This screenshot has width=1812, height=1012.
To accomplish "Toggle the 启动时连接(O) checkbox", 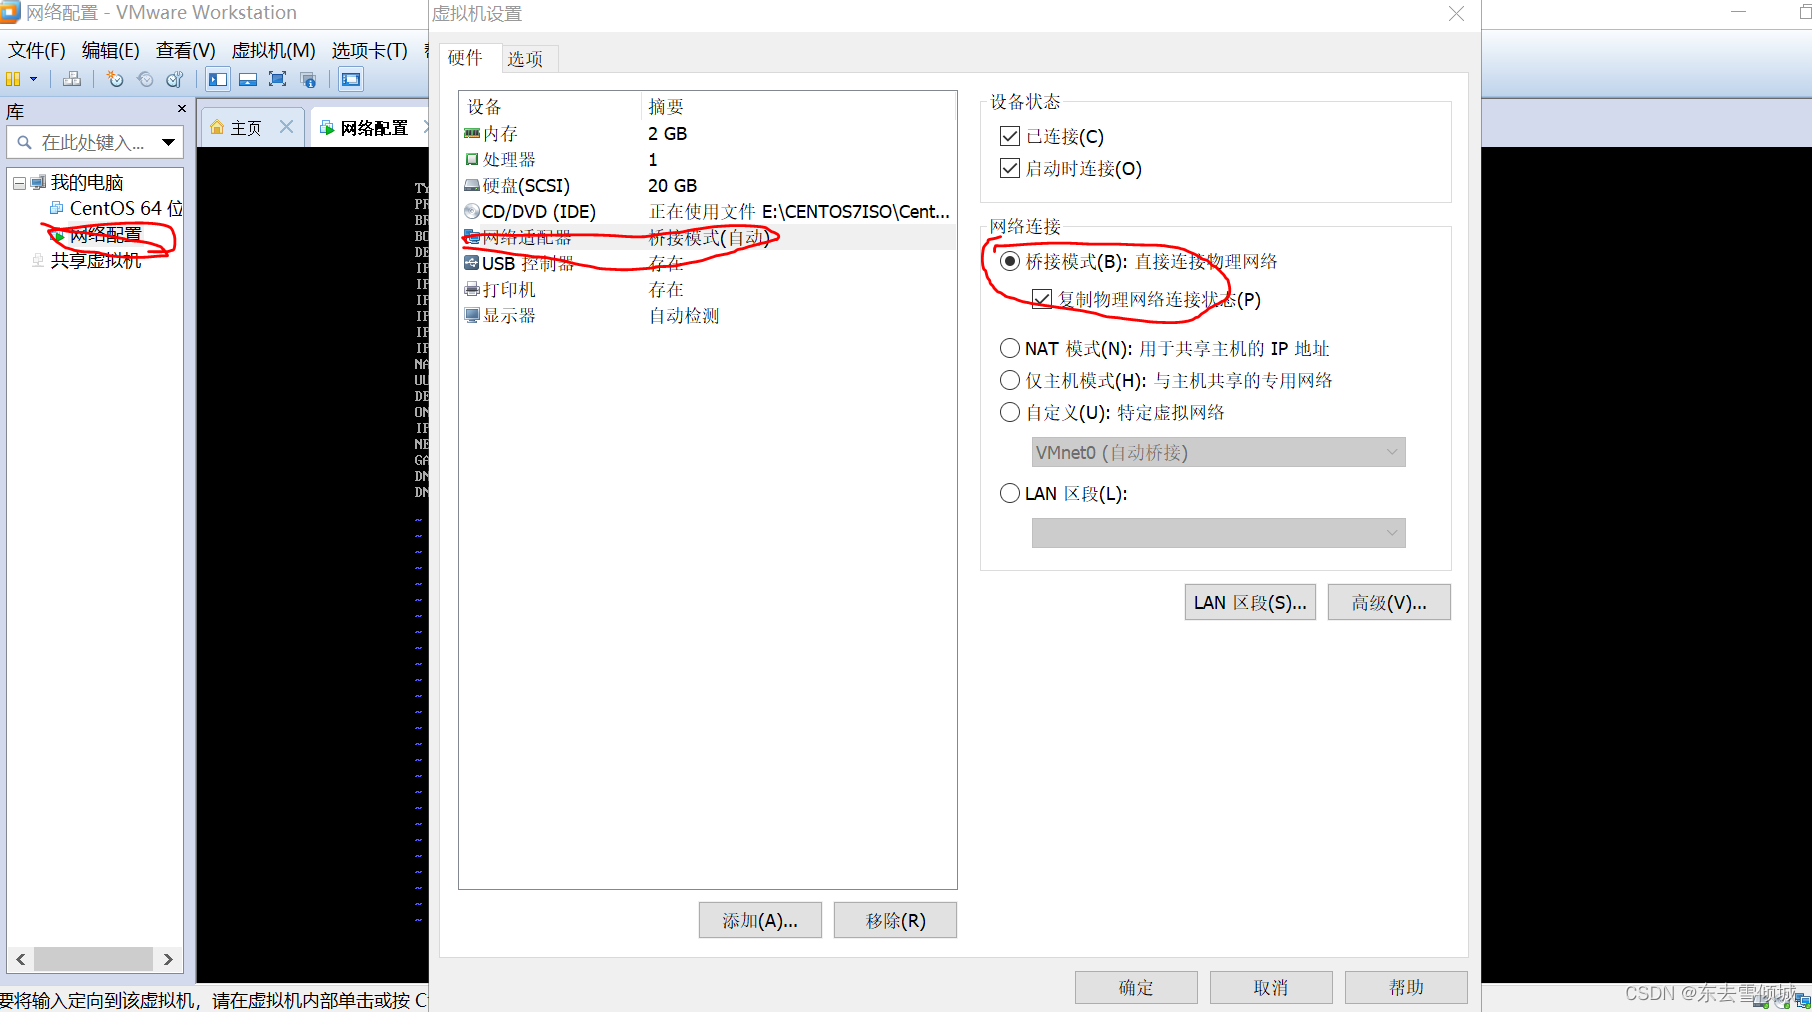I will [x=1010, y=168].
